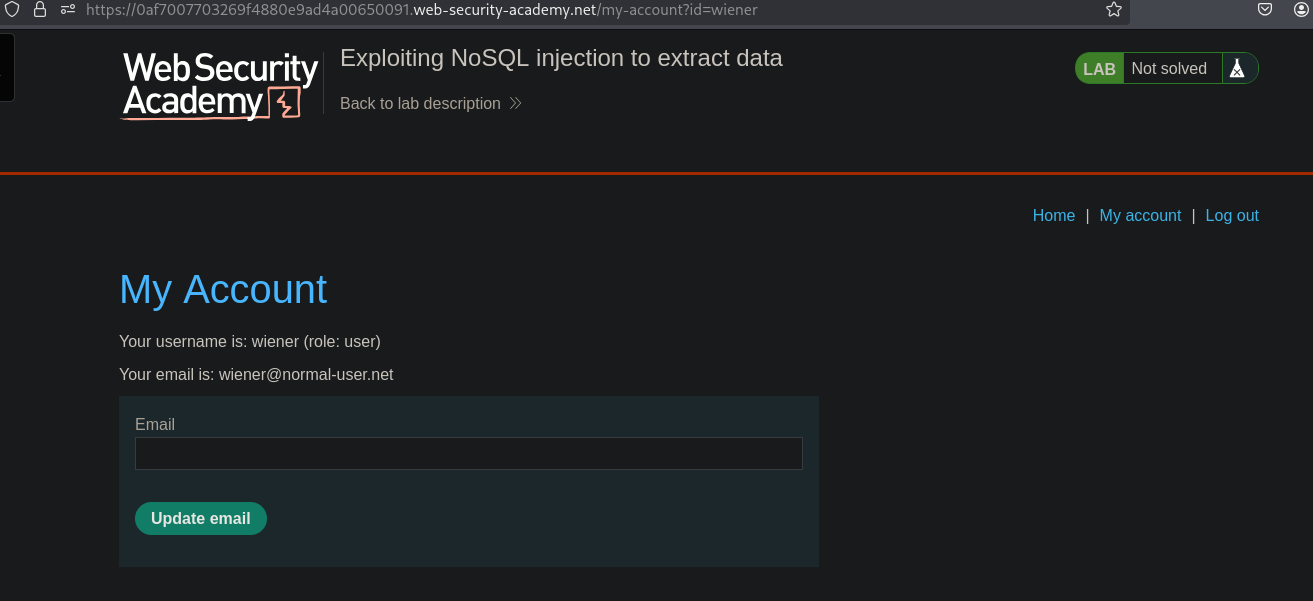Click the lab flask icon

[1237, 69]
